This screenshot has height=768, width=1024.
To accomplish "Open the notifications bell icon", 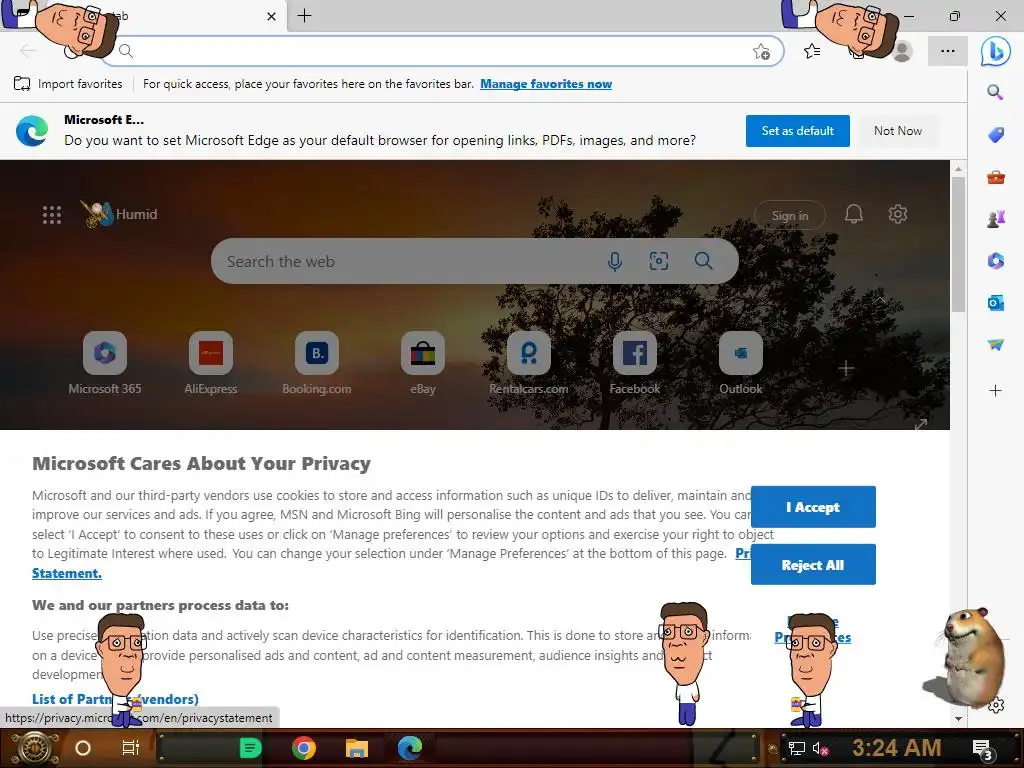I will pyautogui.click(x=854, y=214).
